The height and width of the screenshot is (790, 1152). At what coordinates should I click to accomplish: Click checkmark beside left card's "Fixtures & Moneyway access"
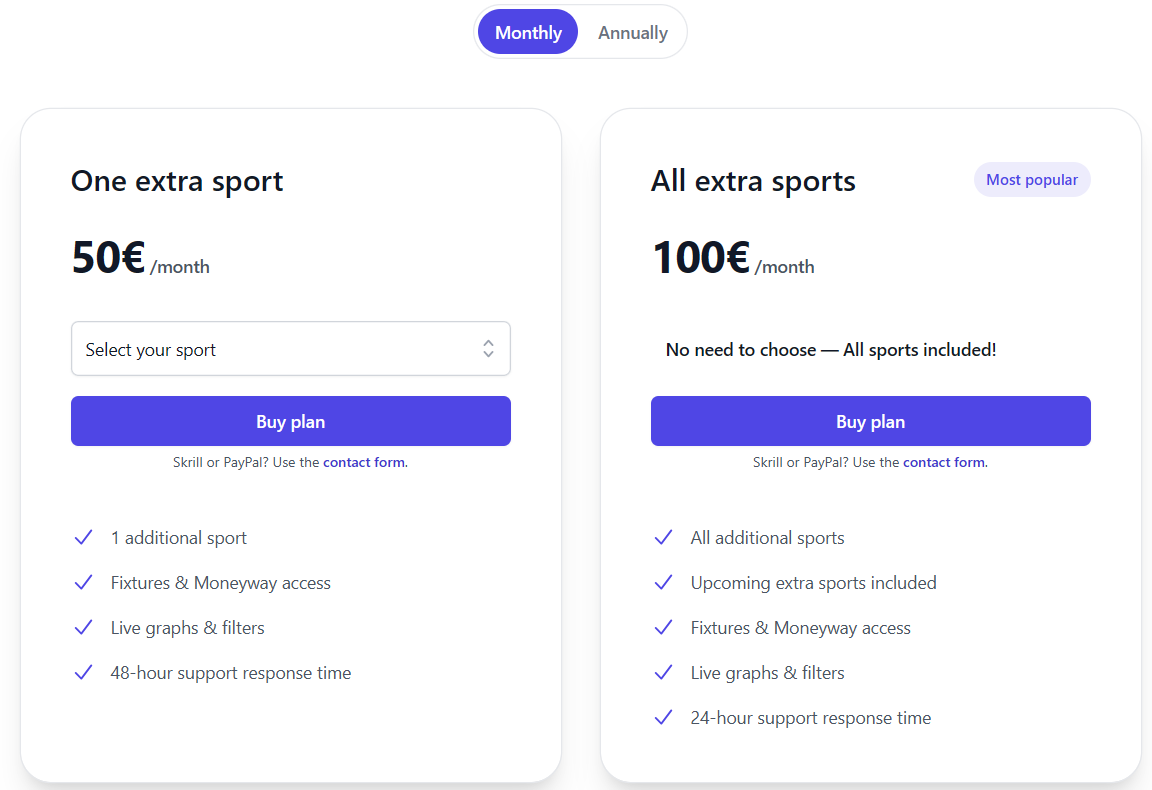[83, 583]
